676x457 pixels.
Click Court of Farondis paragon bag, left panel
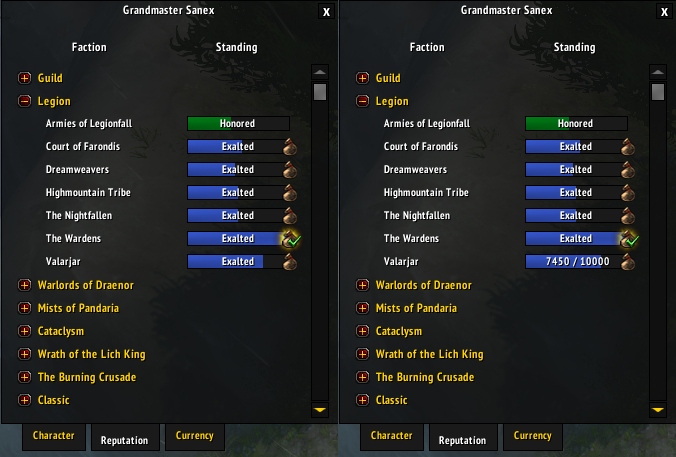(x=290, y=147)
